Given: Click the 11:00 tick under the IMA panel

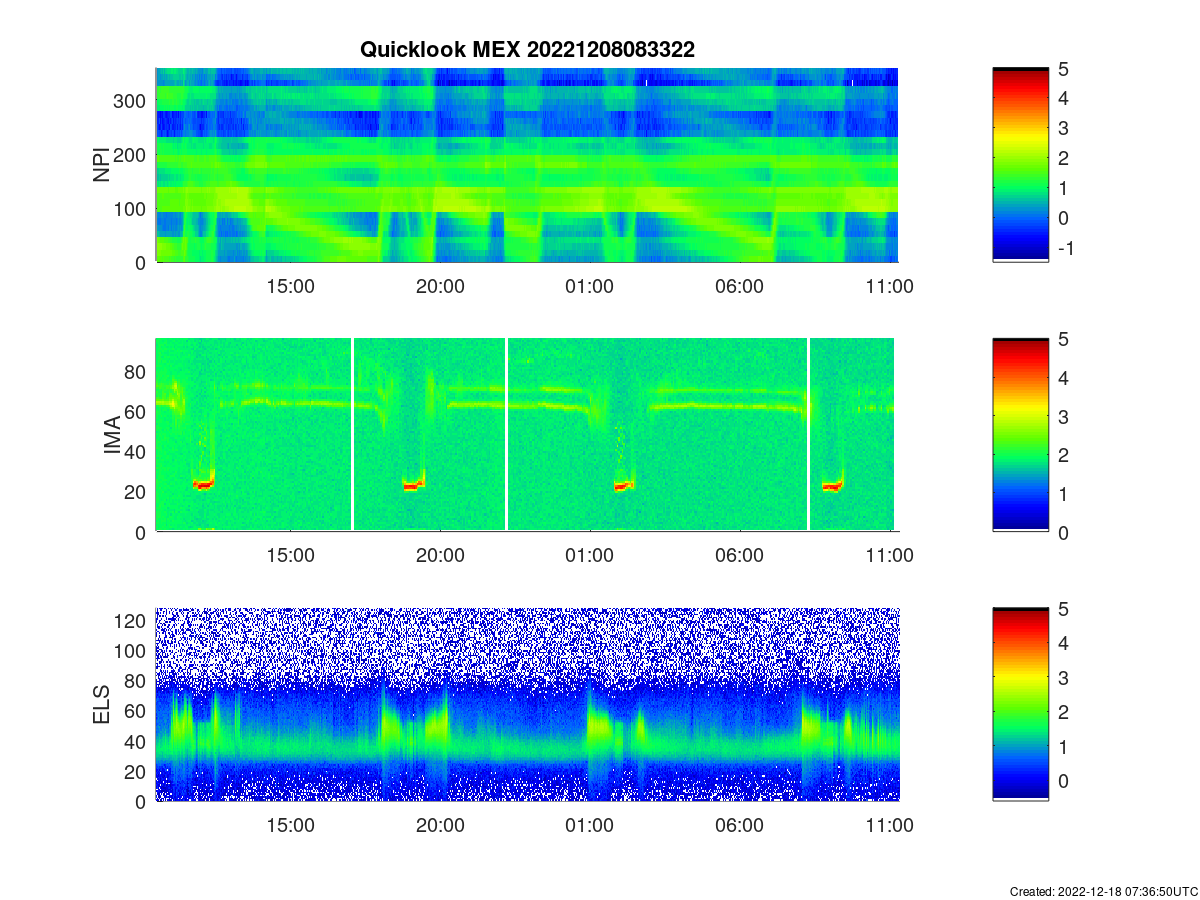Looking at the screenshot, I should [x=889, y=556].
